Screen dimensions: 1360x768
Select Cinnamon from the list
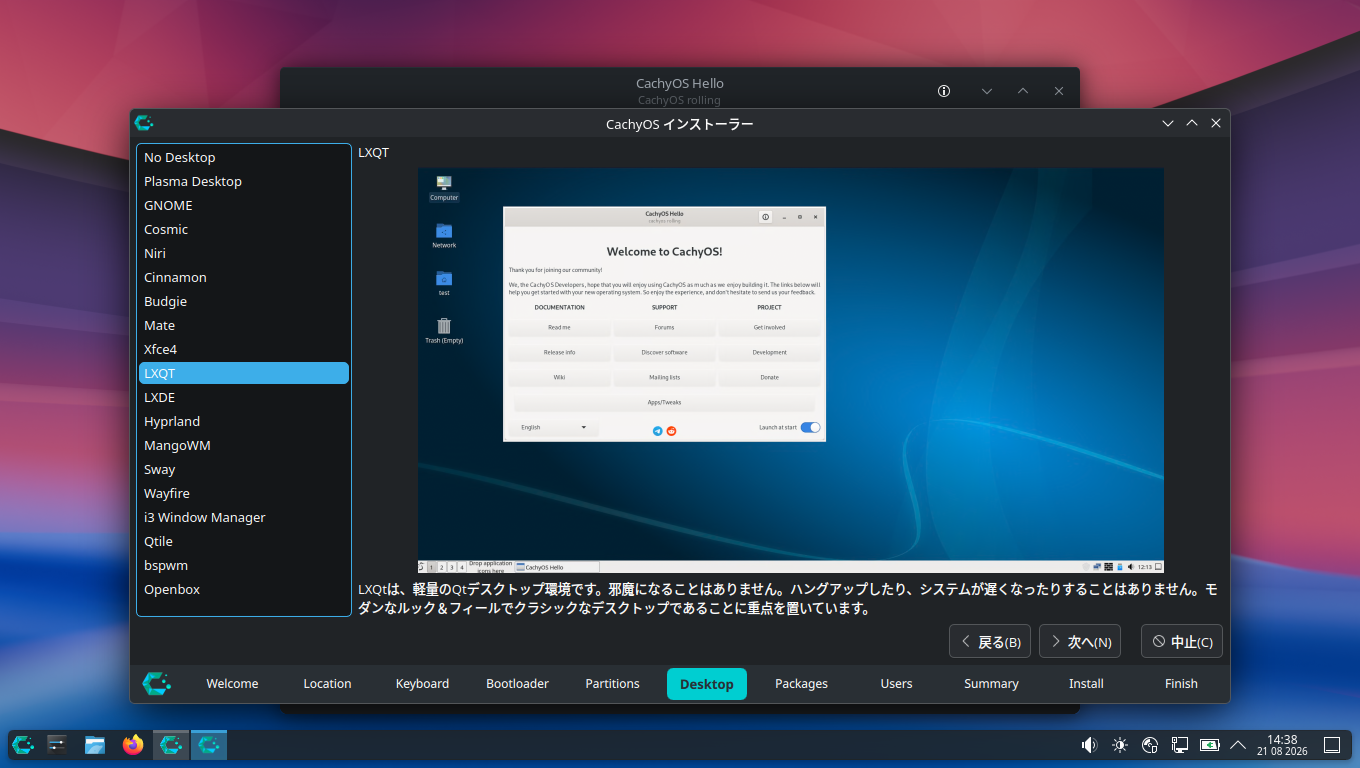(x=244, y=277)
